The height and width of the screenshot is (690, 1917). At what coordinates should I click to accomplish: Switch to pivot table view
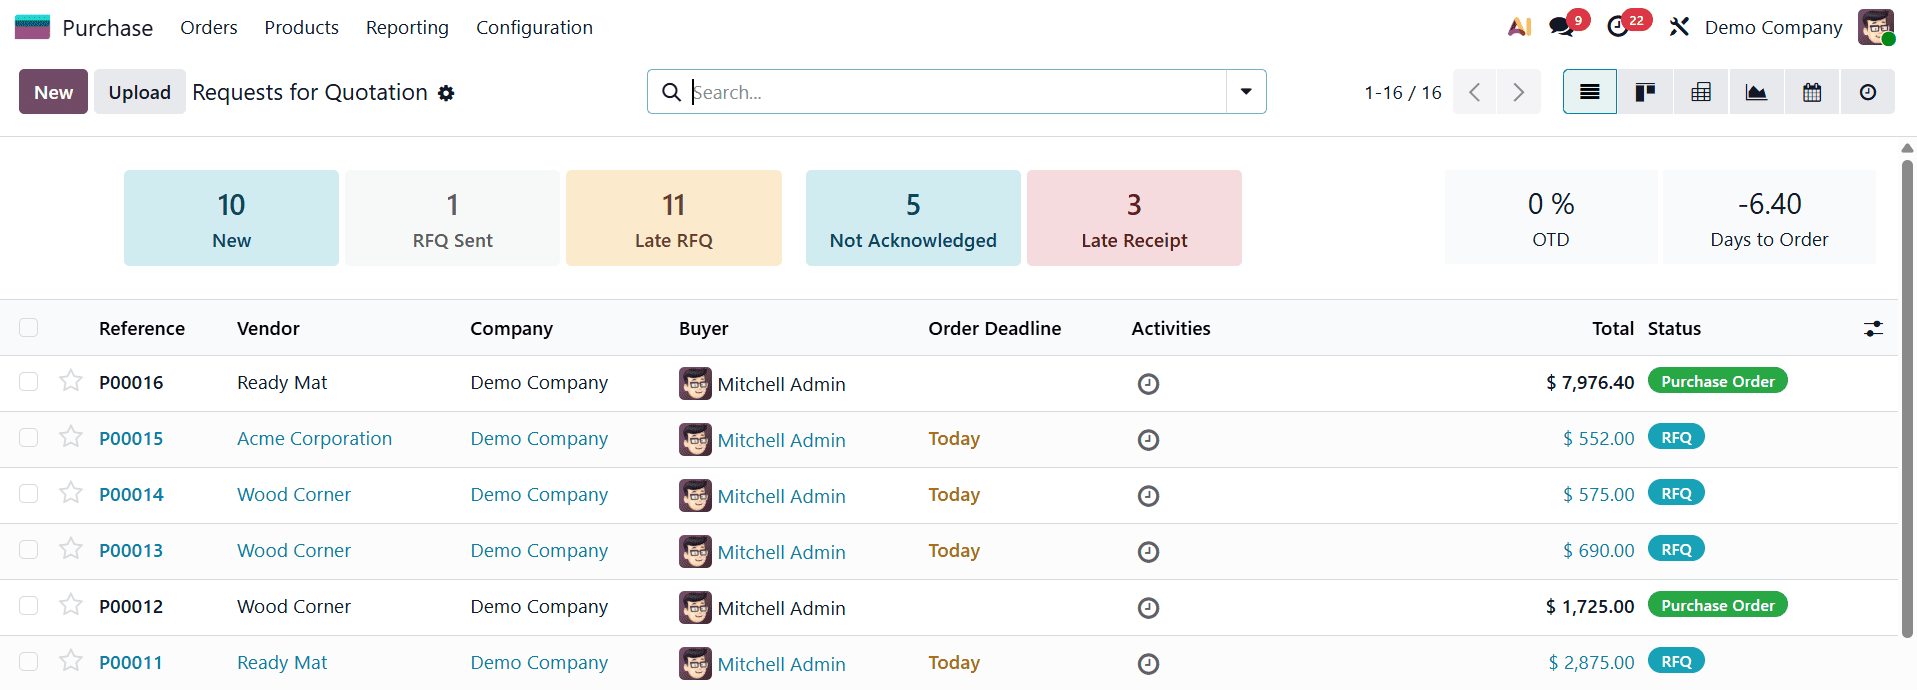(1701, 92)
